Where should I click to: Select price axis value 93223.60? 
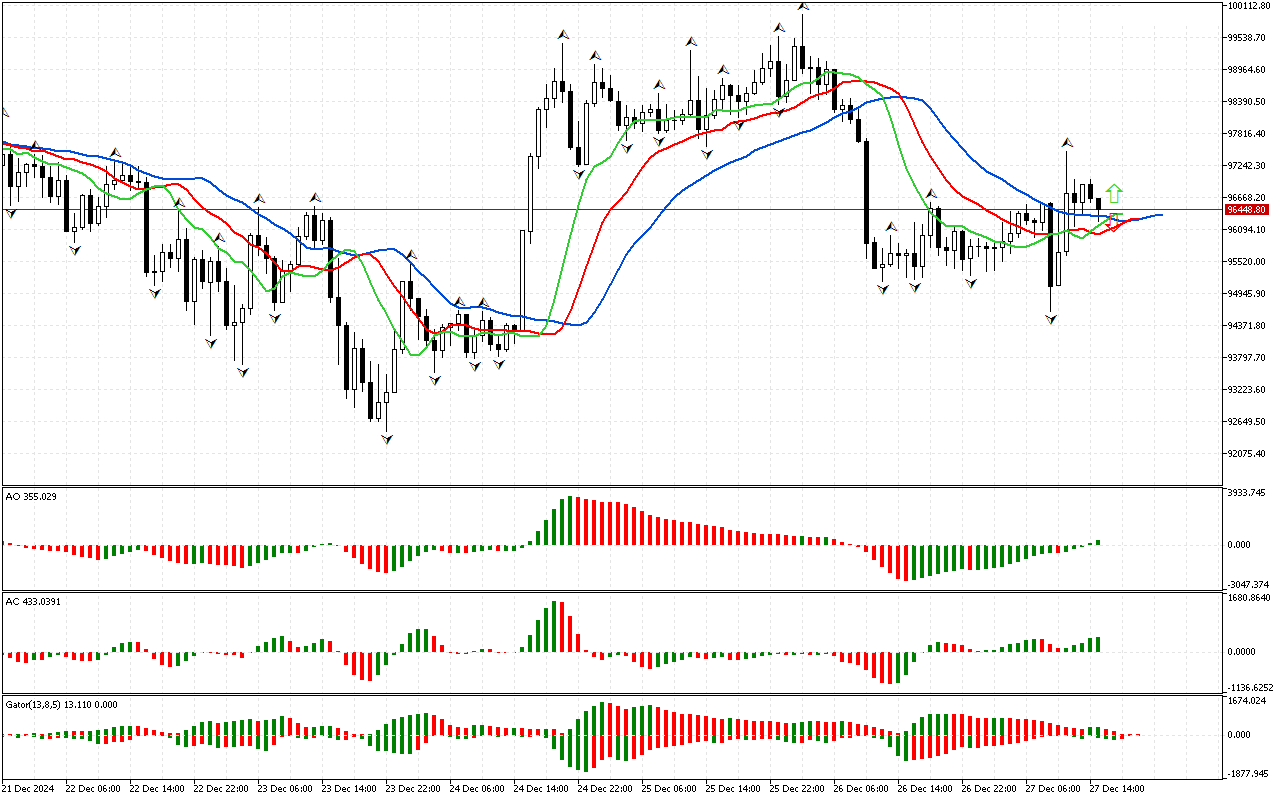coord(1248,390)
